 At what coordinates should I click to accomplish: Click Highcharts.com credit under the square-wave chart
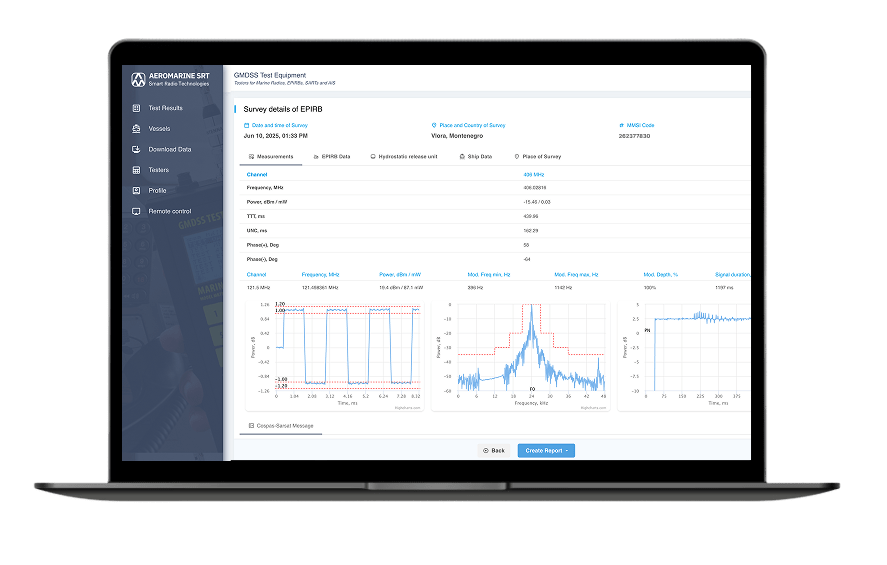tap(407, 407)
